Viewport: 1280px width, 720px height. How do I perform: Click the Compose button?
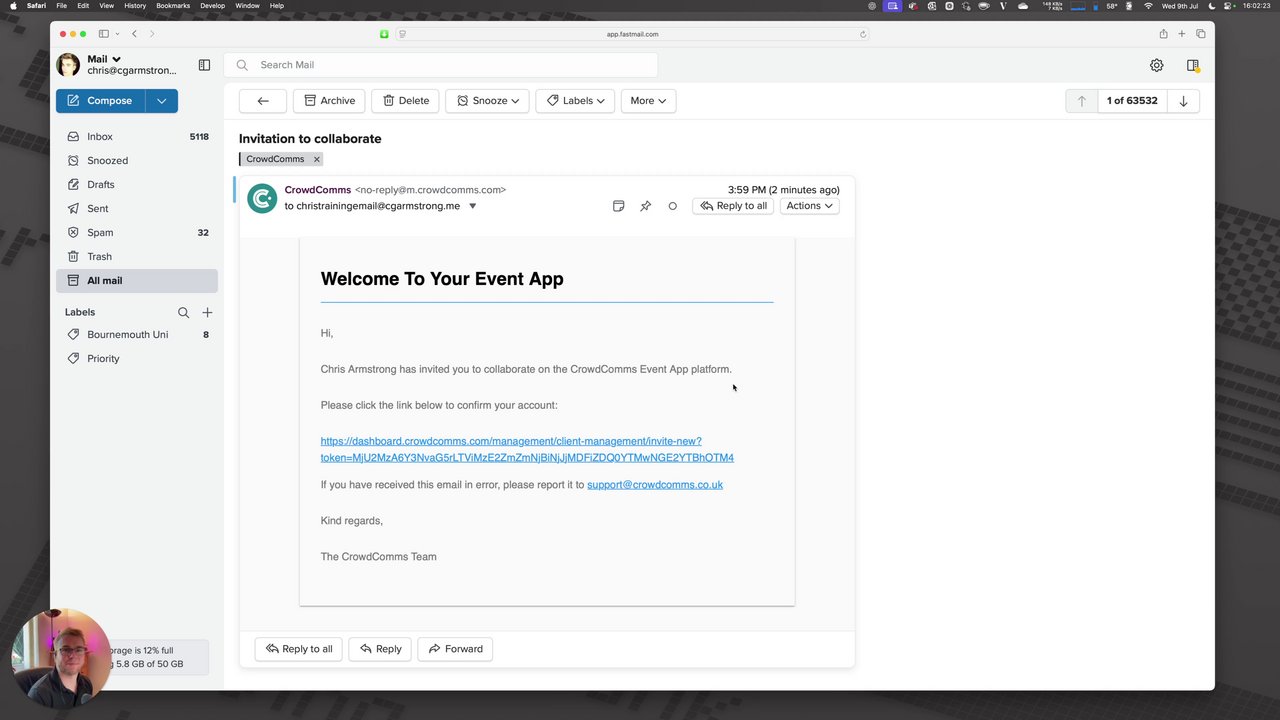point(100,101)
